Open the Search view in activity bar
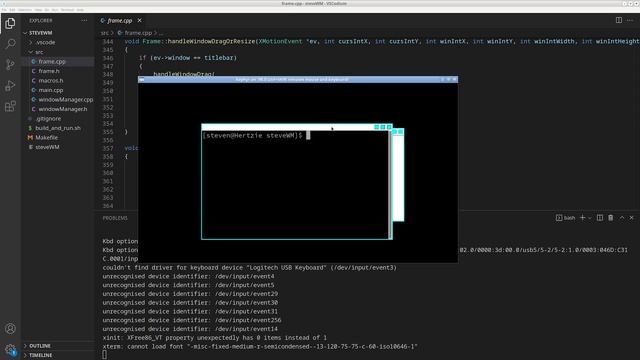Viewport: 640px width, 360px height. click(10, 43)
